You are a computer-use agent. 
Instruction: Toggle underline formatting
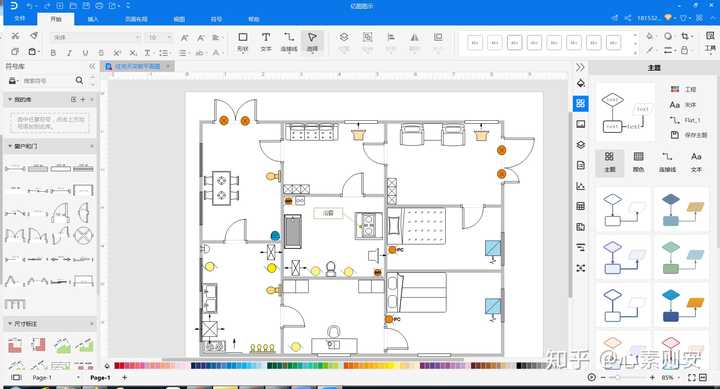pyautogui.click(x=85, y=53)
